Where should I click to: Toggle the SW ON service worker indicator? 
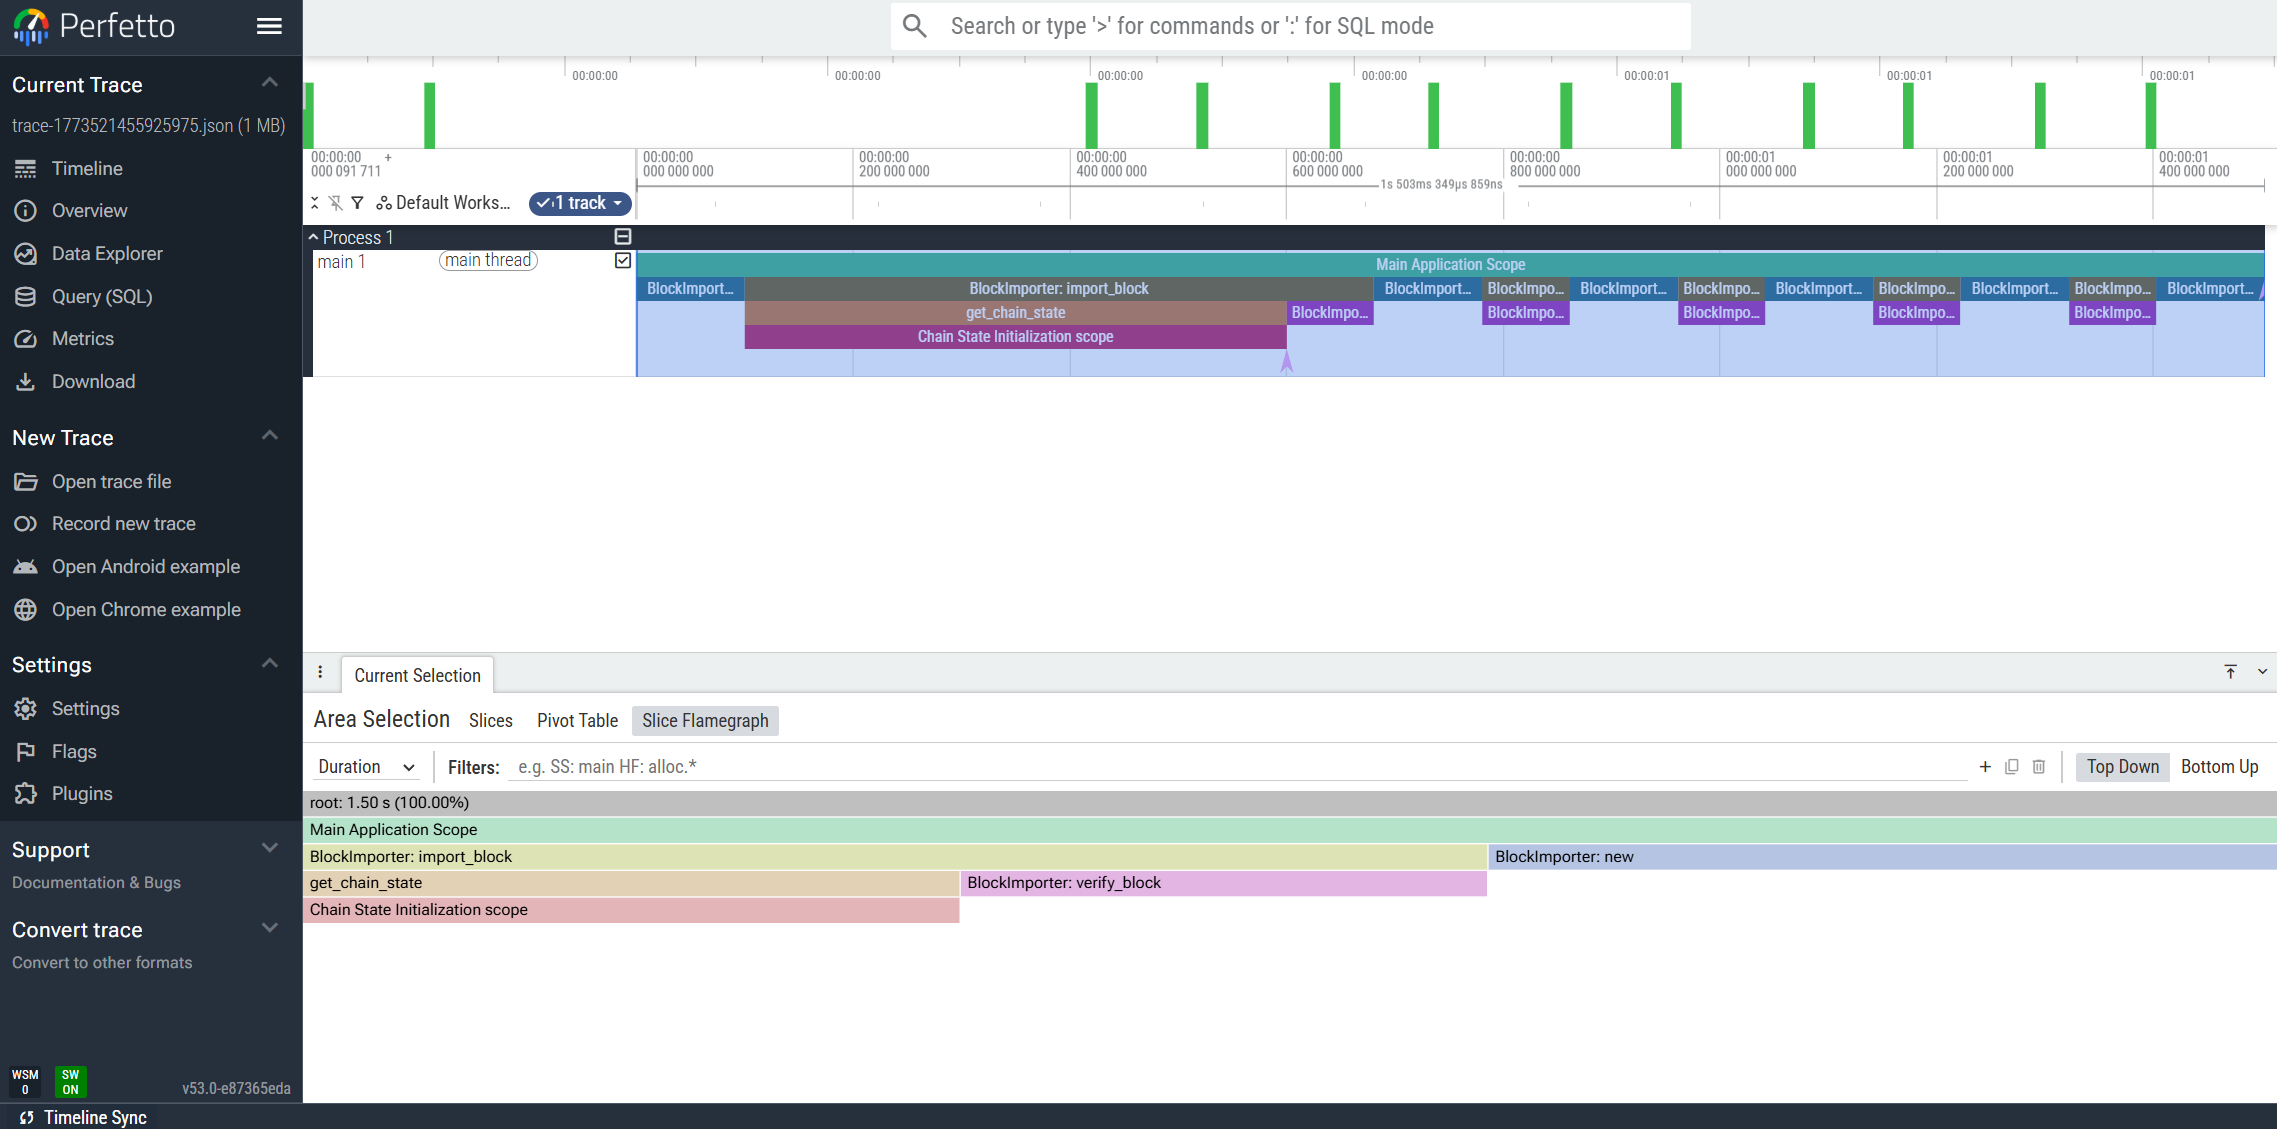tap(70, 1082)
